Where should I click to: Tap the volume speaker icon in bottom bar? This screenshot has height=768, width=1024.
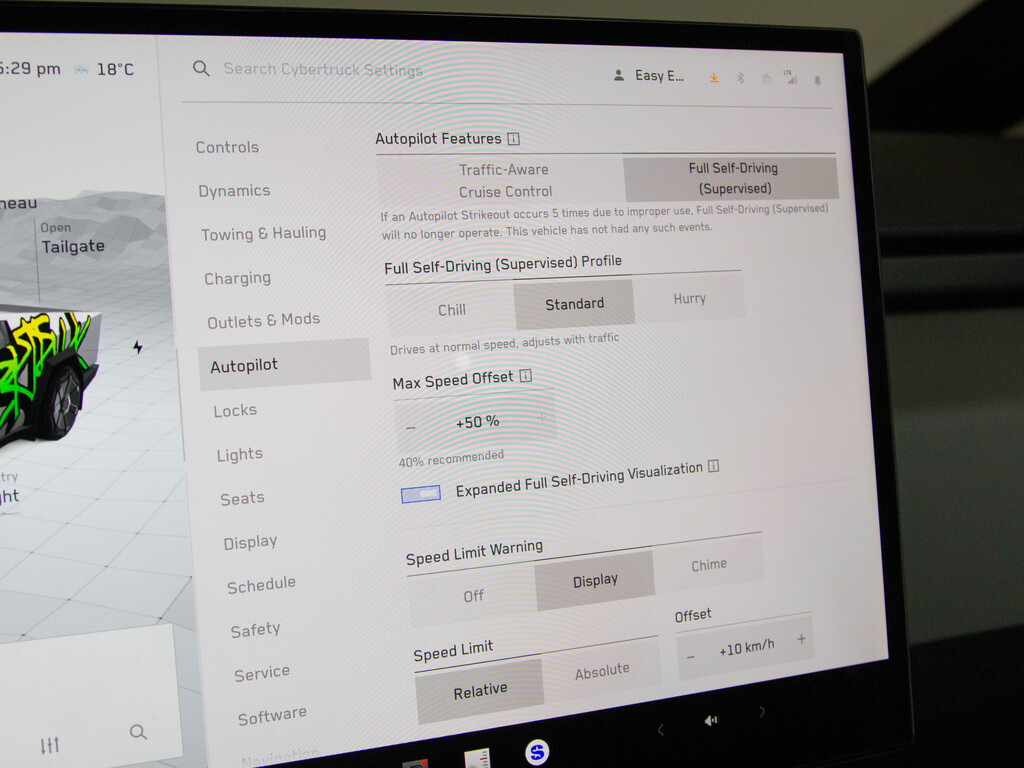(x=711, y=720)
